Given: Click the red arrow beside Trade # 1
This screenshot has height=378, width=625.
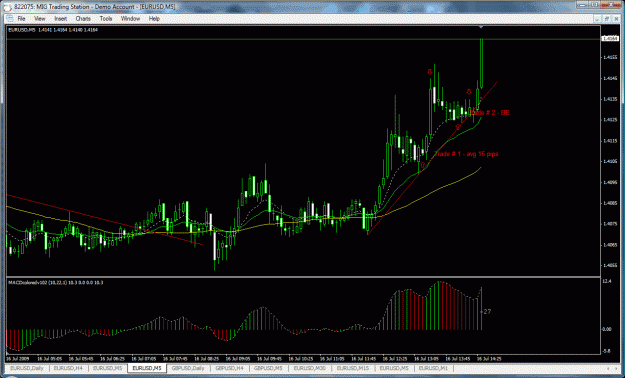Looking at the screenshot, I should [x=423, y=164].
